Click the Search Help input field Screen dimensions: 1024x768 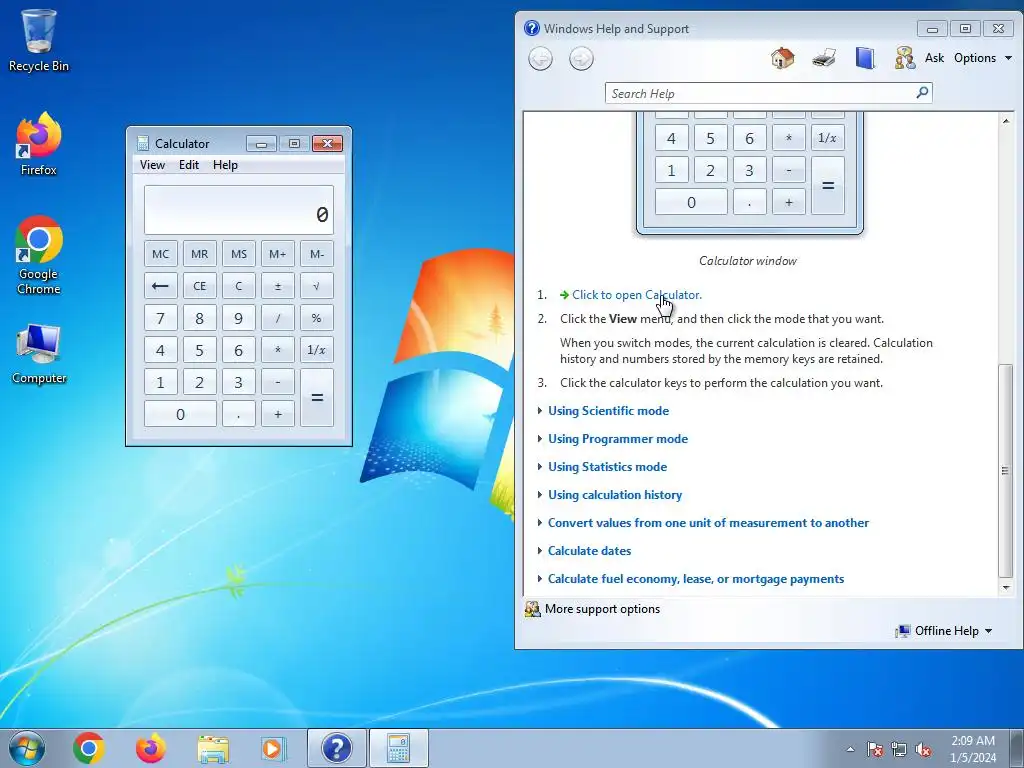tap(760, 93)
